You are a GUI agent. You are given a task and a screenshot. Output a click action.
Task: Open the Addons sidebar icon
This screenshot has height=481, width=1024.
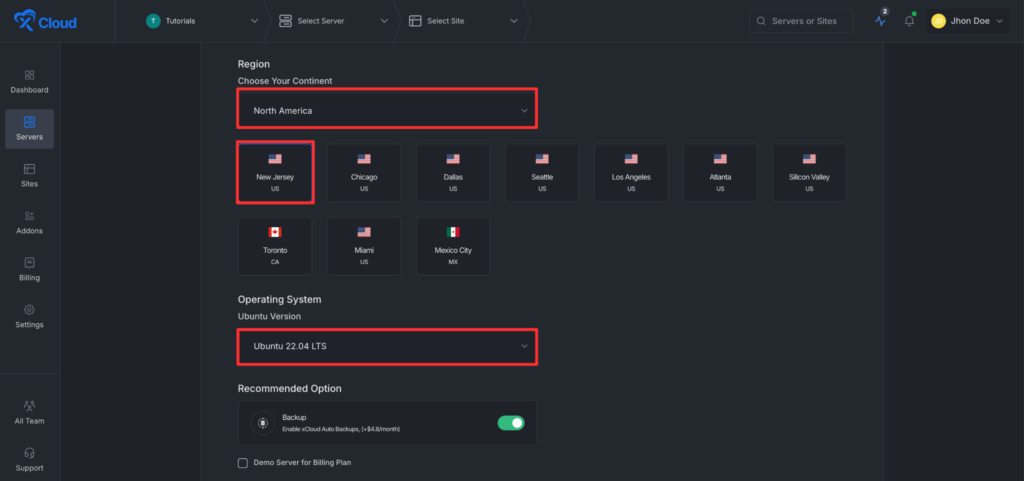(x=29, y=216)
